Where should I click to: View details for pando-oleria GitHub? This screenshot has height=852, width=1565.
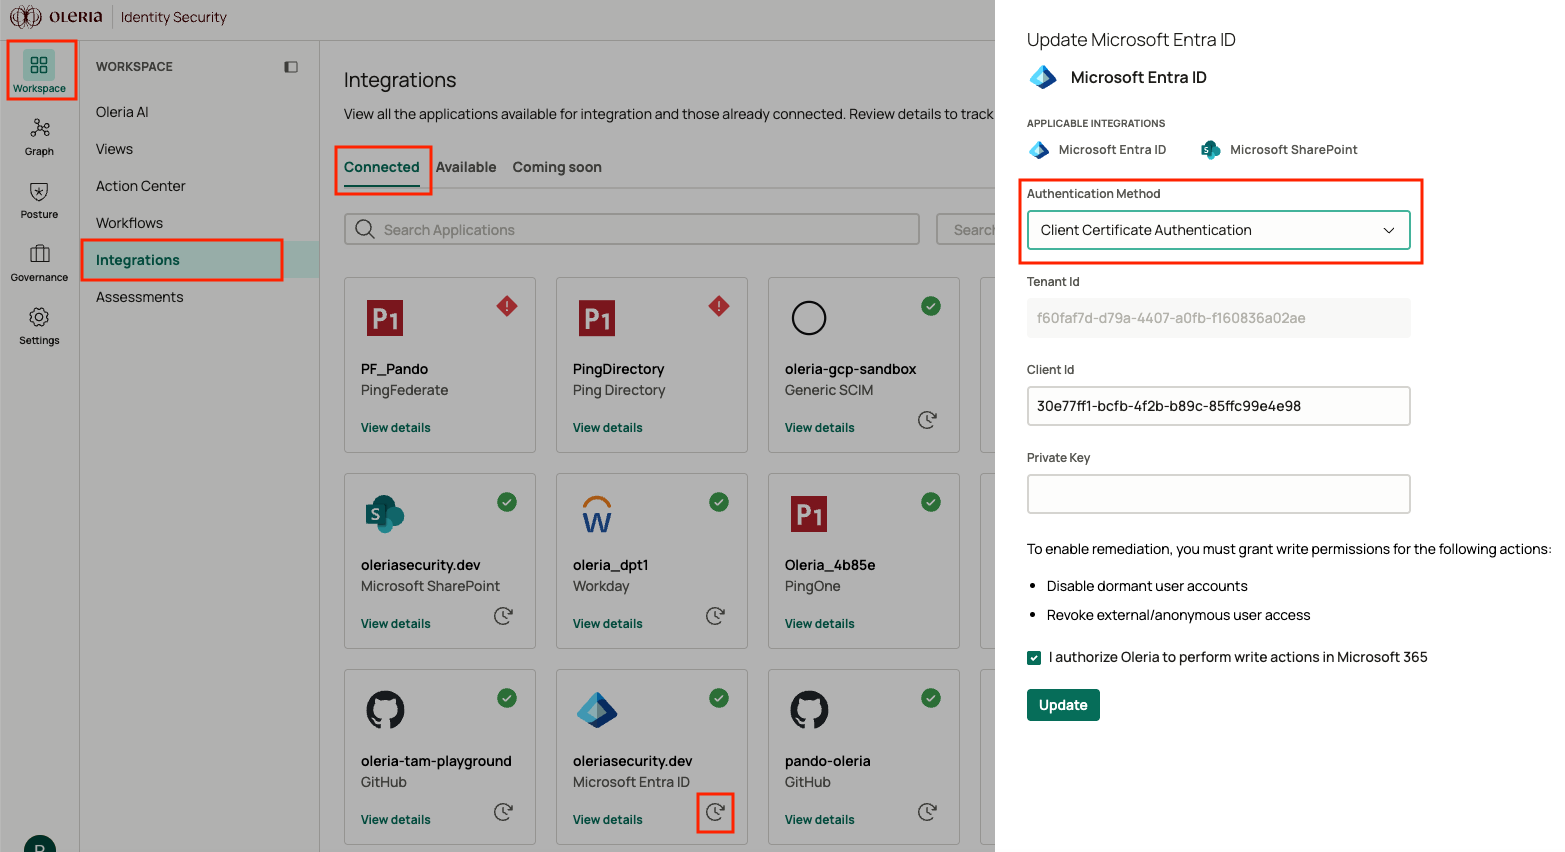820,820
